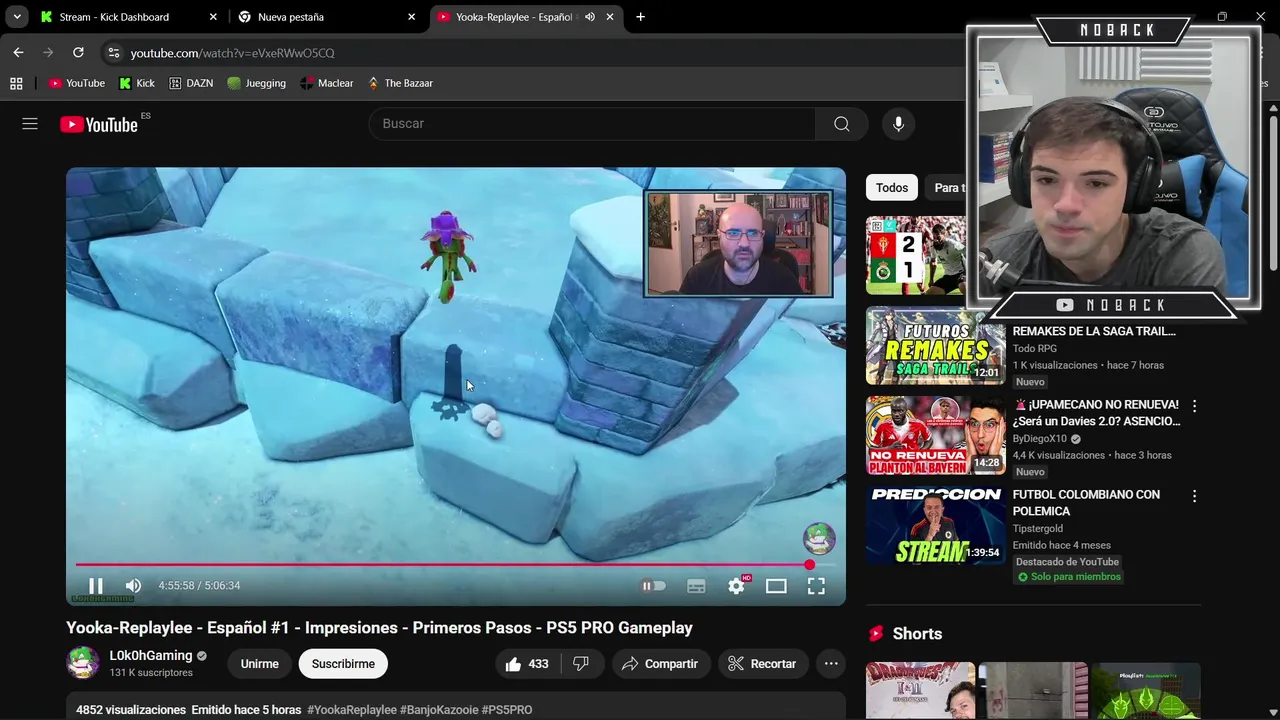Open options for Futbol Colombiano video
This screenshot has width=1280, height=720.
(1194, 496)
